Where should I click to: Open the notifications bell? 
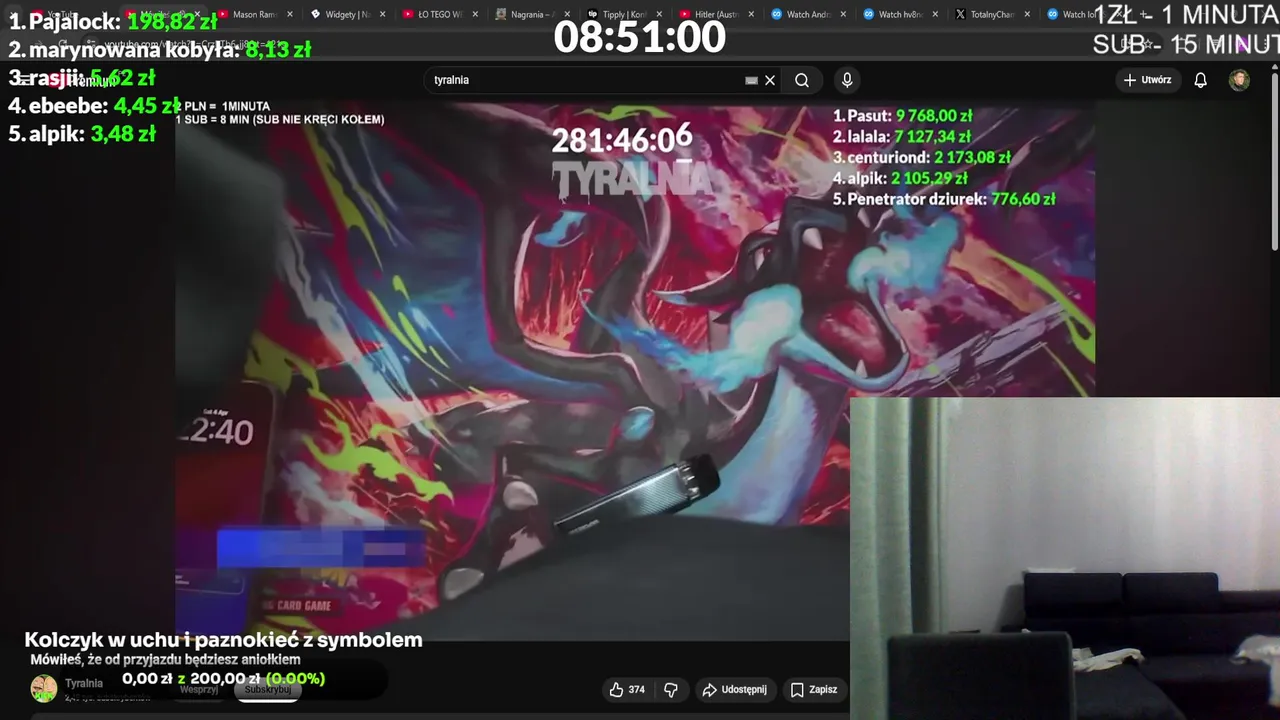tap(1201, 80)
